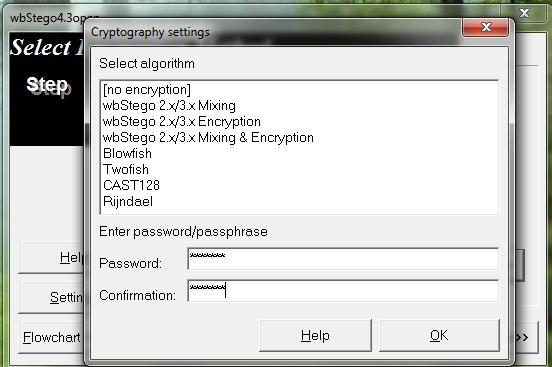This screenshot has height=367, width=552.
Task: Choose the Rijndael algorithm
Action: pos(128,201)
